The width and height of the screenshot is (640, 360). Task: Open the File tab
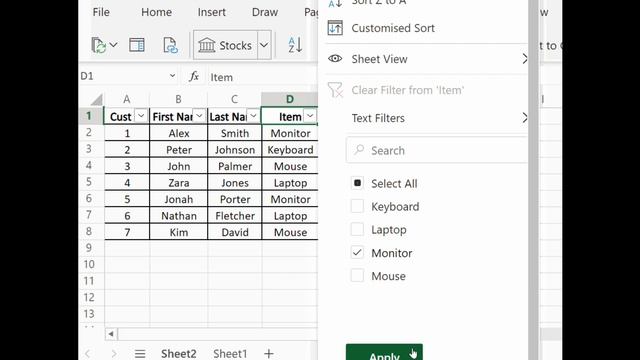point(101,12)
